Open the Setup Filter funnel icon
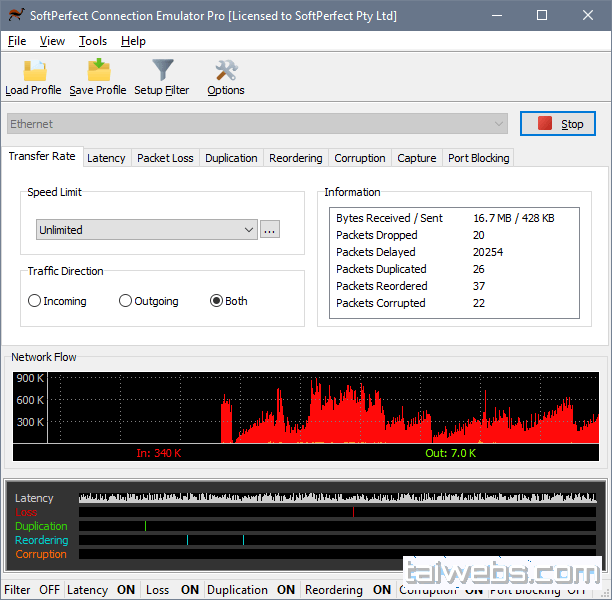The height and width of the screenshot is (600, 612). [x=162, y=71]
